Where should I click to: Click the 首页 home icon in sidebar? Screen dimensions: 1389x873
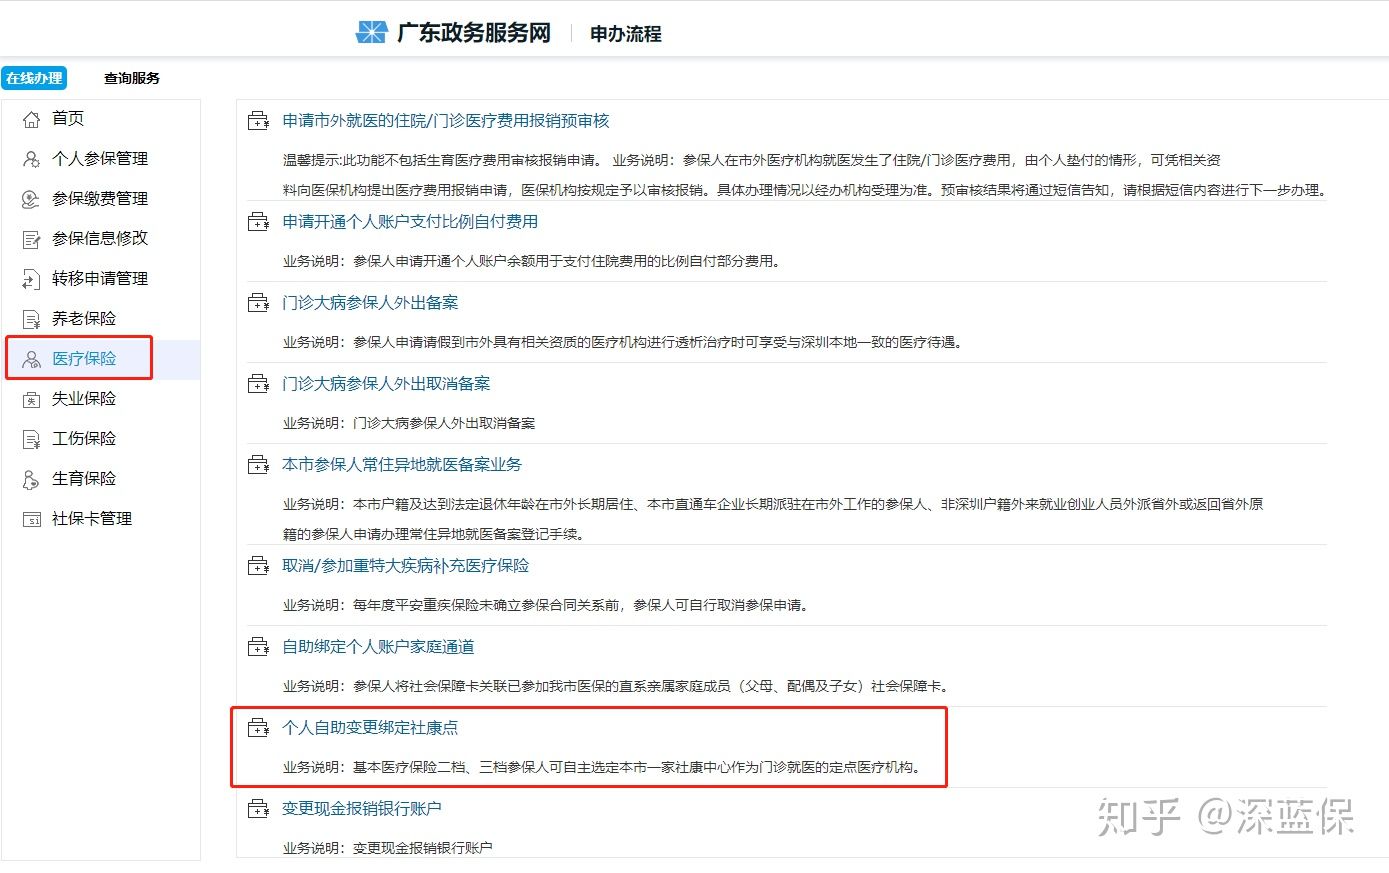tap(33, 118)
